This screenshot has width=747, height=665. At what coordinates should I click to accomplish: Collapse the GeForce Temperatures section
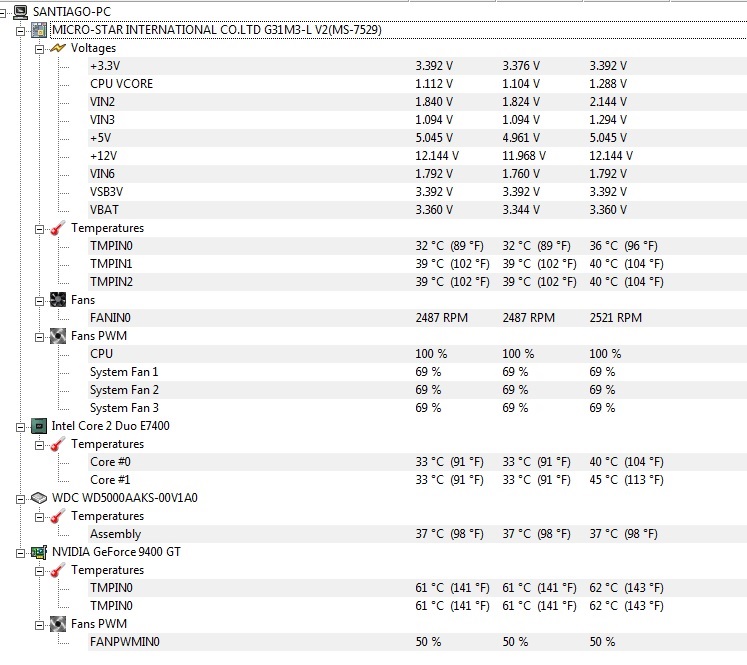tap(40, 571)
